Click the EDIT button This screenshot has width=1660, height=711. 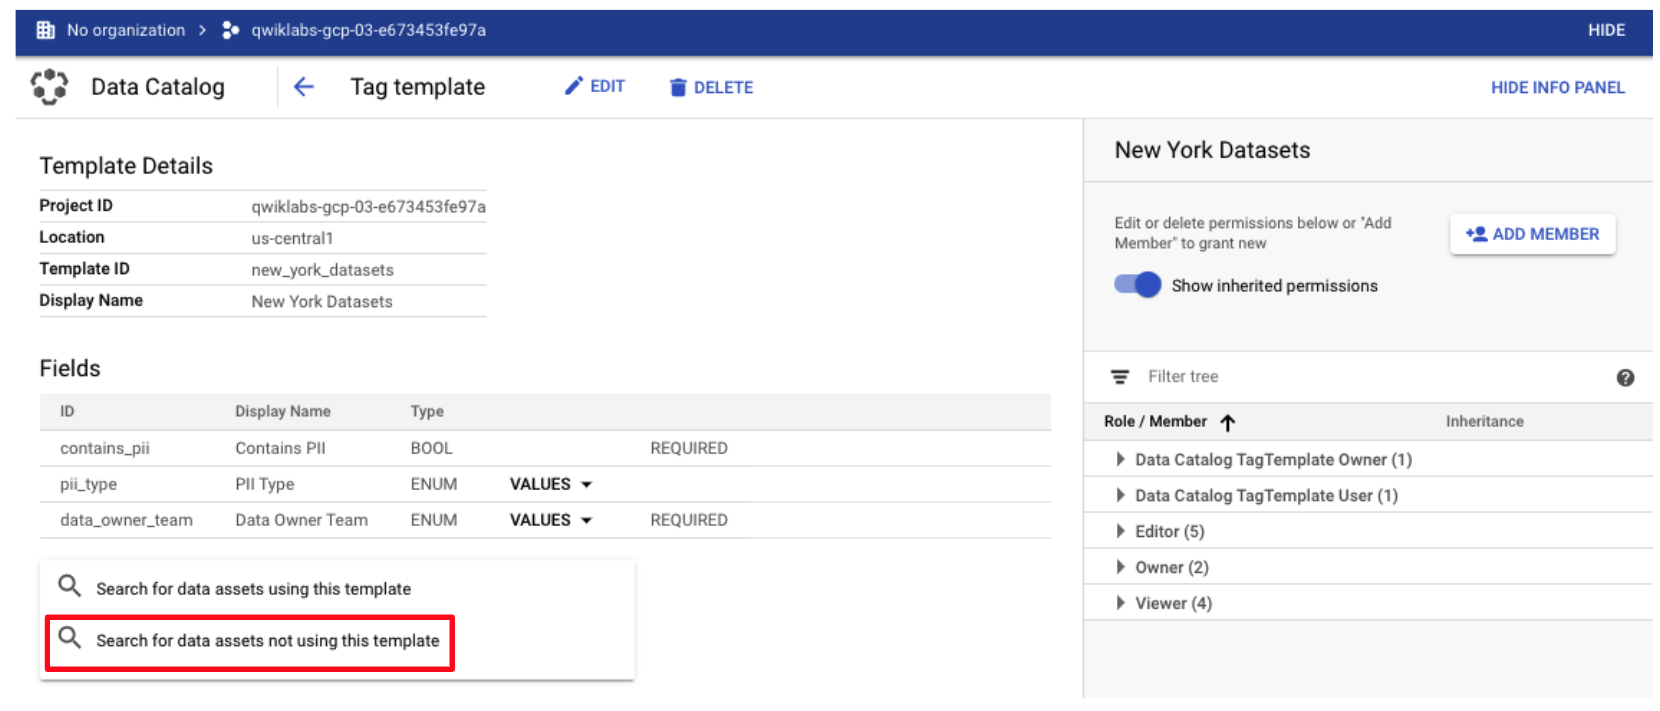coord(595,87)
